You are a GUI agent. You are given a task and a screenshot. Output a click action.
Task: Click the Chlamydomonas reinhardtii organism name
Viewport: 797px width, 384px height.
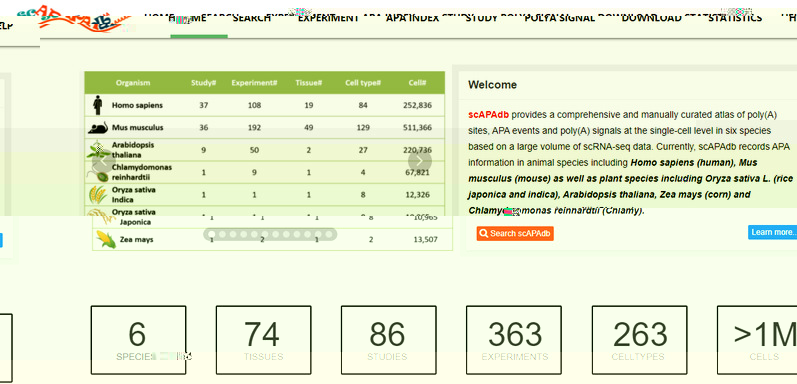coord(142,172)
